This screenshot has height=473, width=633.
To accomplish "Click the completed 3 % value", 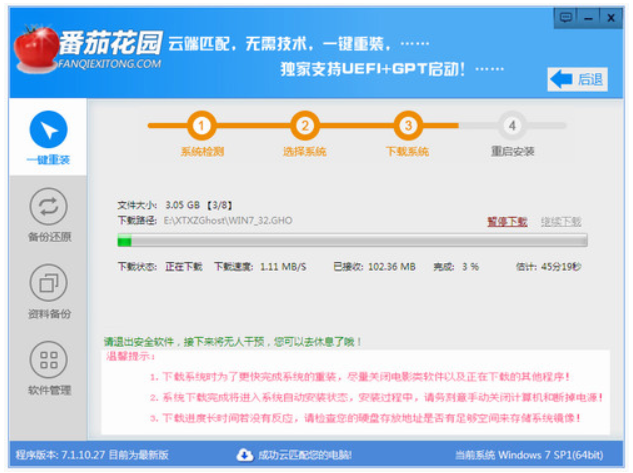I will [470, 267].
